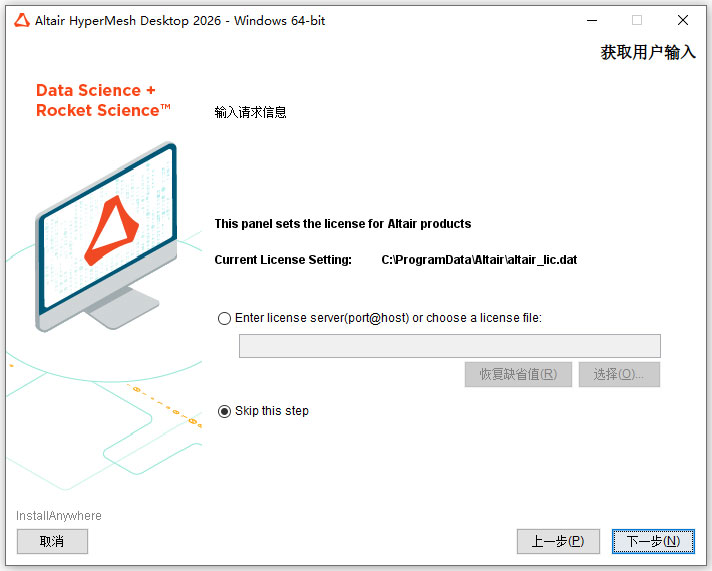Minimize the installer window
The height and width of the screenshot is (571, 712).
pos(592,20)
